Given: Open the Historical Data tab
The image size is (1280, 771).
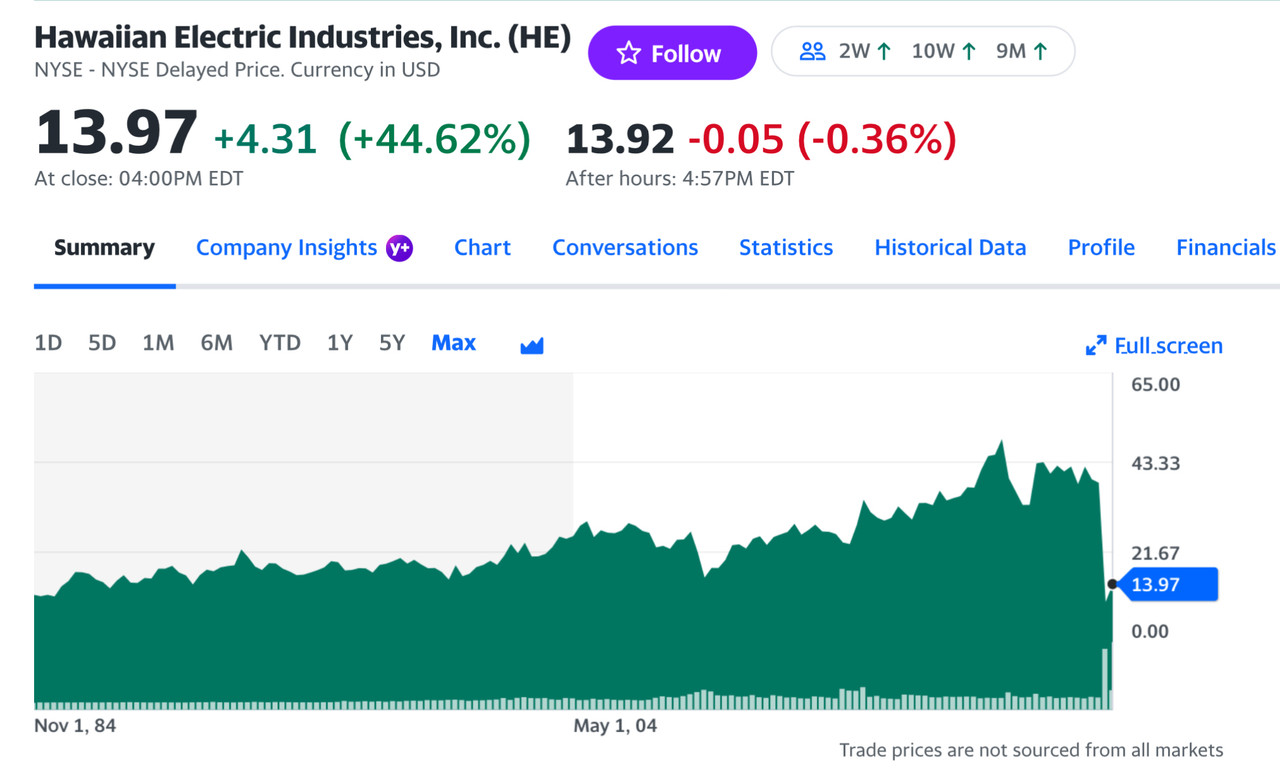Looking at the screenshot, I should [x=950, y=248].
